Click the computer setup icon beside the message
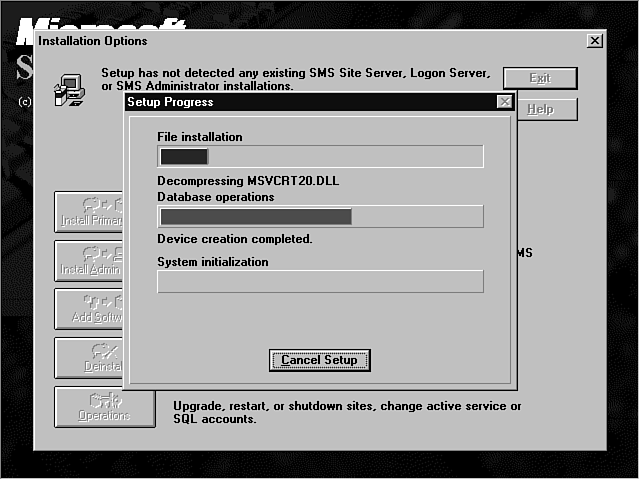 68,88
